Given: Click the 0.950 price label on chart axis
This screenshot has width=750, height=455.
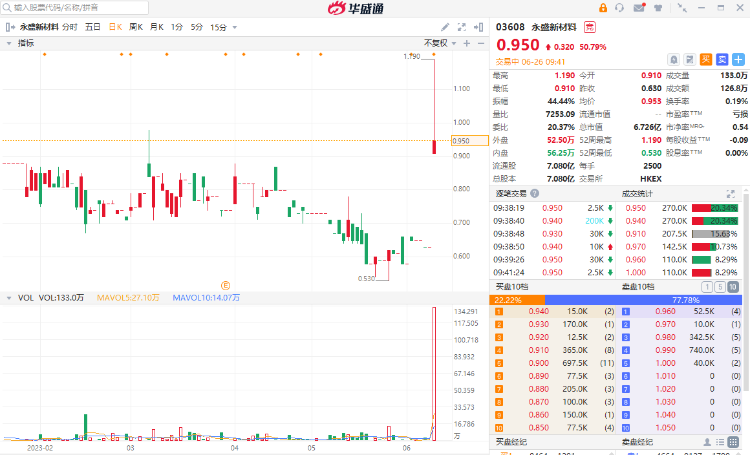Looking at the screenshot, I should [x=470, y=141].
